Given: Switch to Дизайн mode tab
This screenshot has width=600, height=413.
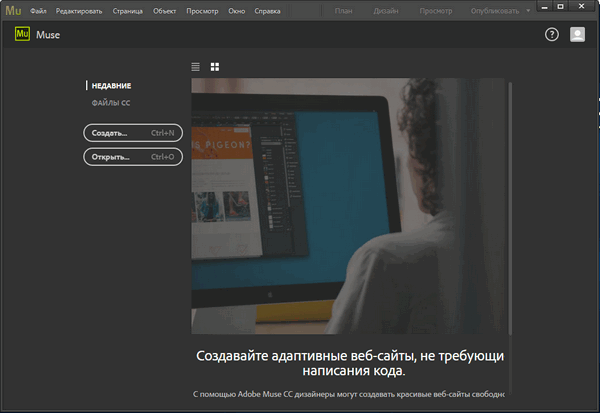Looking at the screenshot, I should [386, 11].
